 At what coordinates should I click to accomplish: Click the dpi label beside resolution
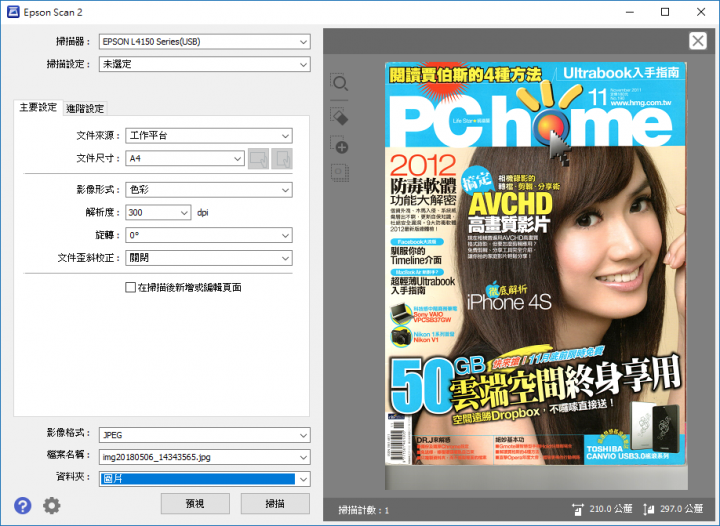point(202,213)
